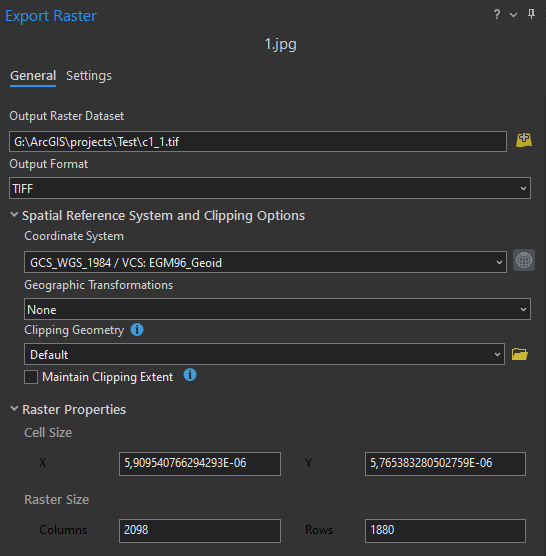Enable Maintain Clipping Extent checkbox

click(x=31, y=377)
